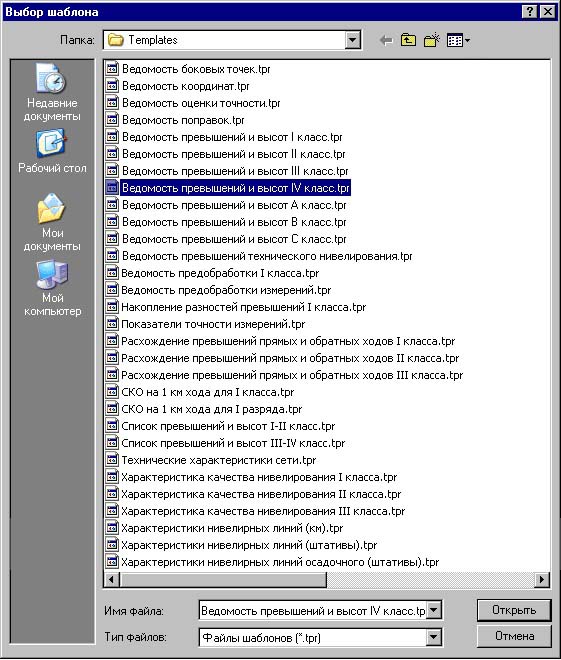The image size is (561, 660).
Task: Click the horizontal scrollbar thumb
Action: point(223,580)
